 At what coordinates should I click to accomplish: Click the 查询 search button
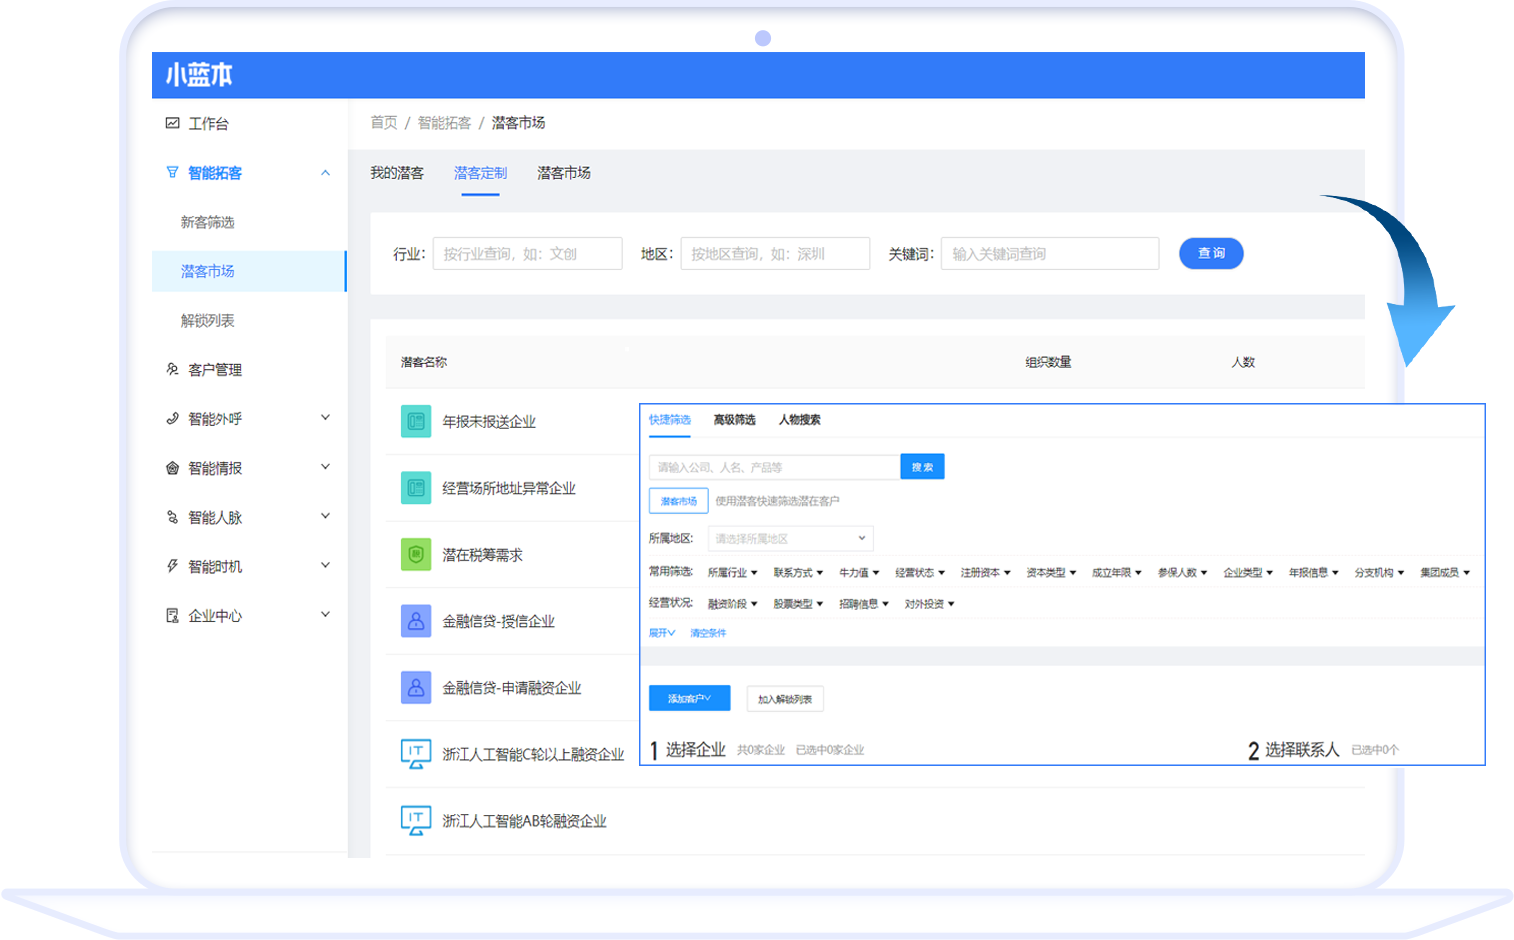[x=1210, y=253]
